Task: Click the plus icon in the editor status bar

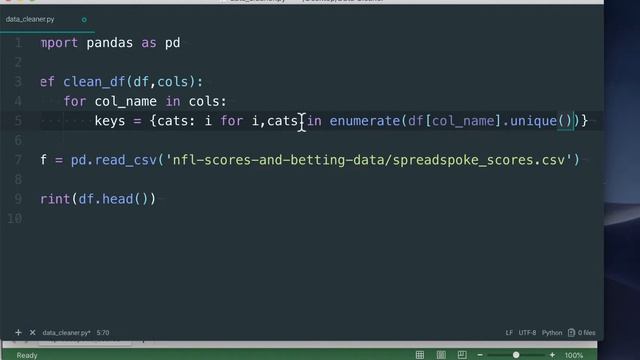Action: pyautogui.click(x=18, y=333)
